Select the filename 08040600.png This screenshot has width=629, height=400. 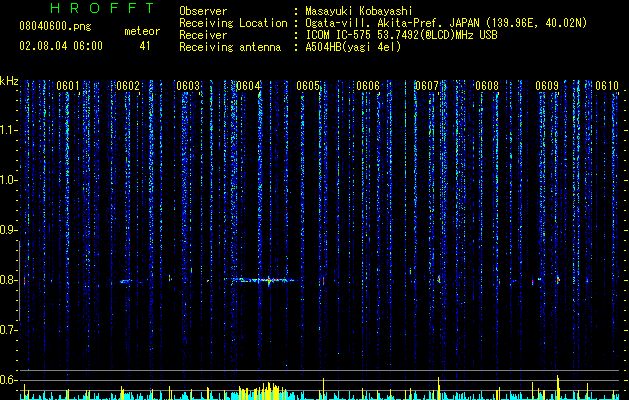click(x=55, y=27)
